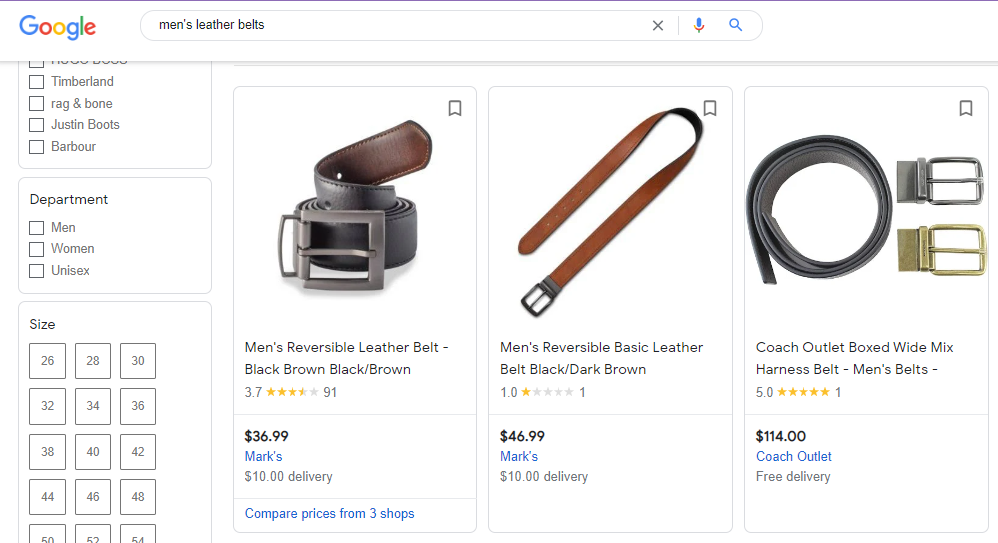Clear the search box text
Image resolution: width=998 pixels, height=543 pixels.
(658, 25)
